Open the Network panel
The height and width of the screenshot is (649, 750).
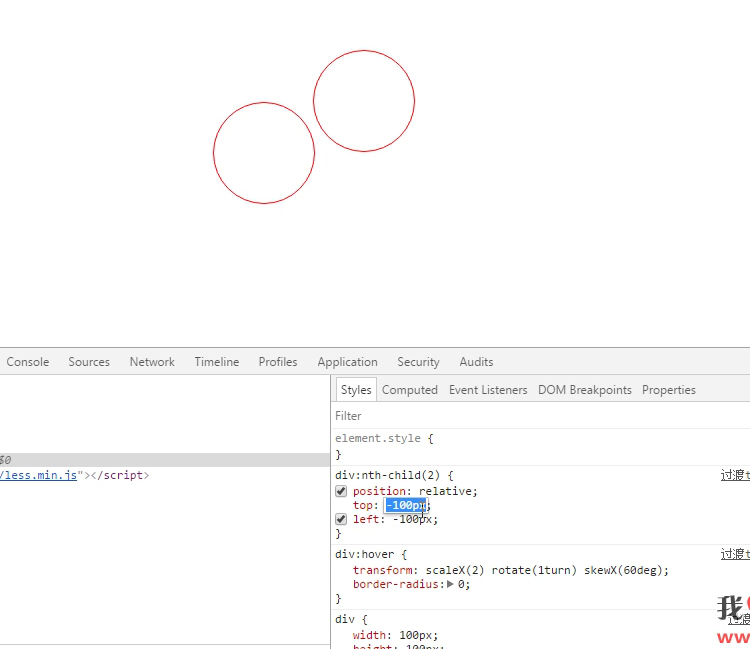click(x=152, y=362)
